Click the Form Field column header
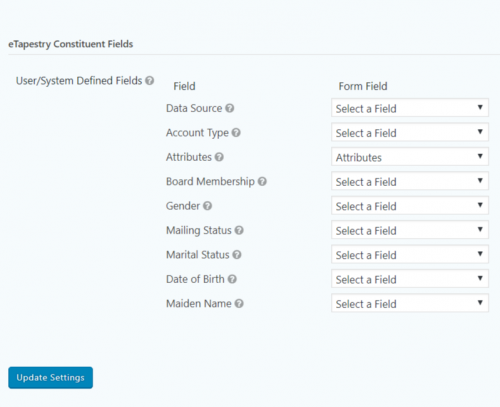The width and height of the screenshot is (500, 407). (363, 86)
